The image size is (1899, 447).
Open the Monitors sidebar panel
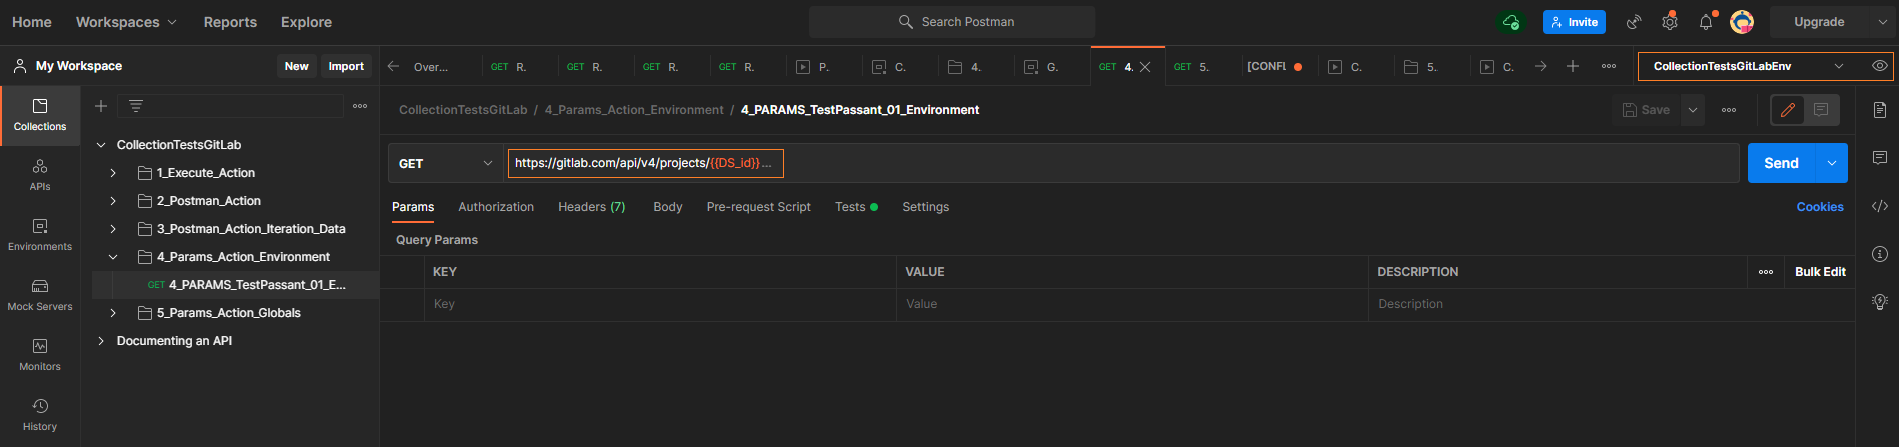[40, 355]
